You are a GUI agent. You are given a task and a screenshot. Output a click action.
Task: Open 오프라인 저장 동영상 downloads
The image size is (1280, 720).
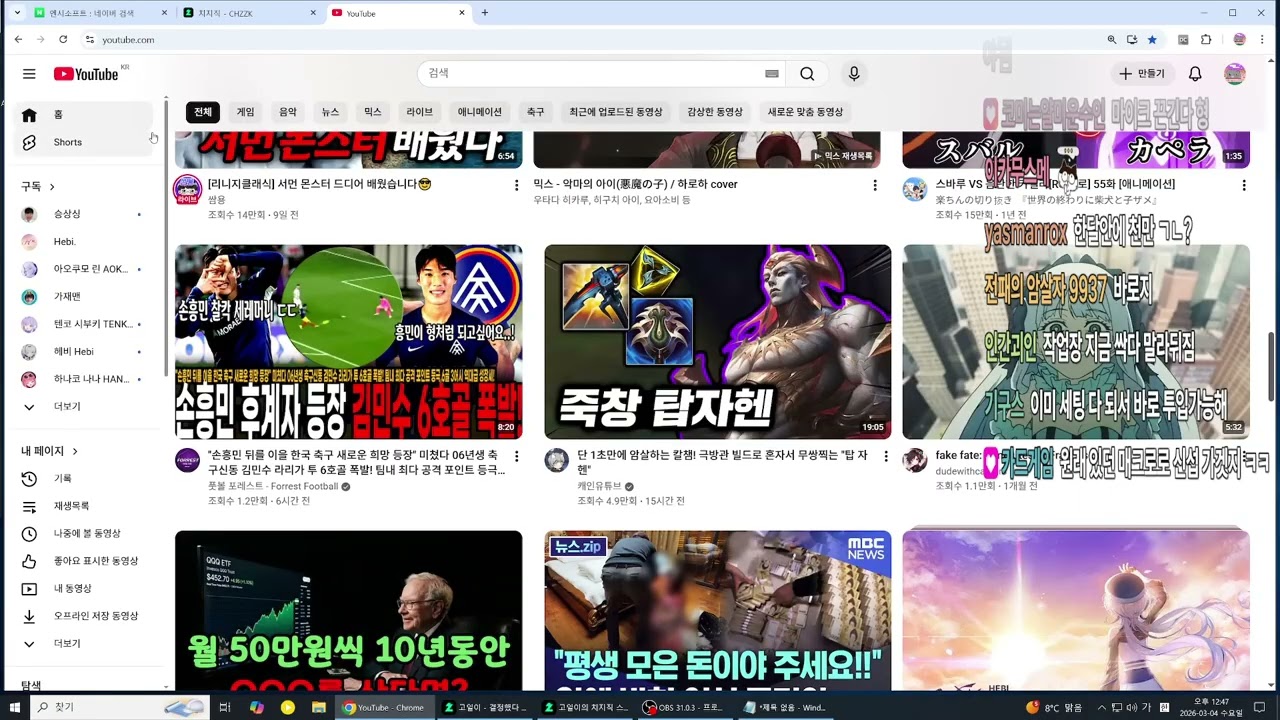click(x=84, y=616)
